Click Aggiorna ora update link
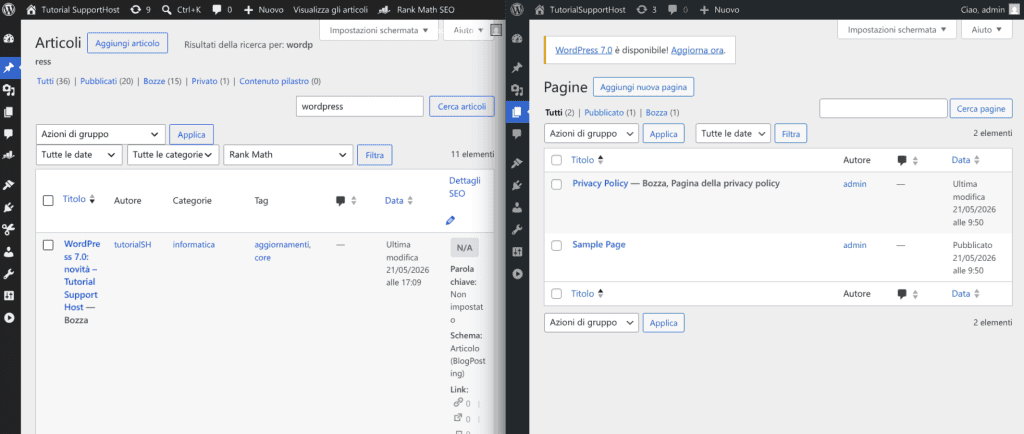 (697, 50)
